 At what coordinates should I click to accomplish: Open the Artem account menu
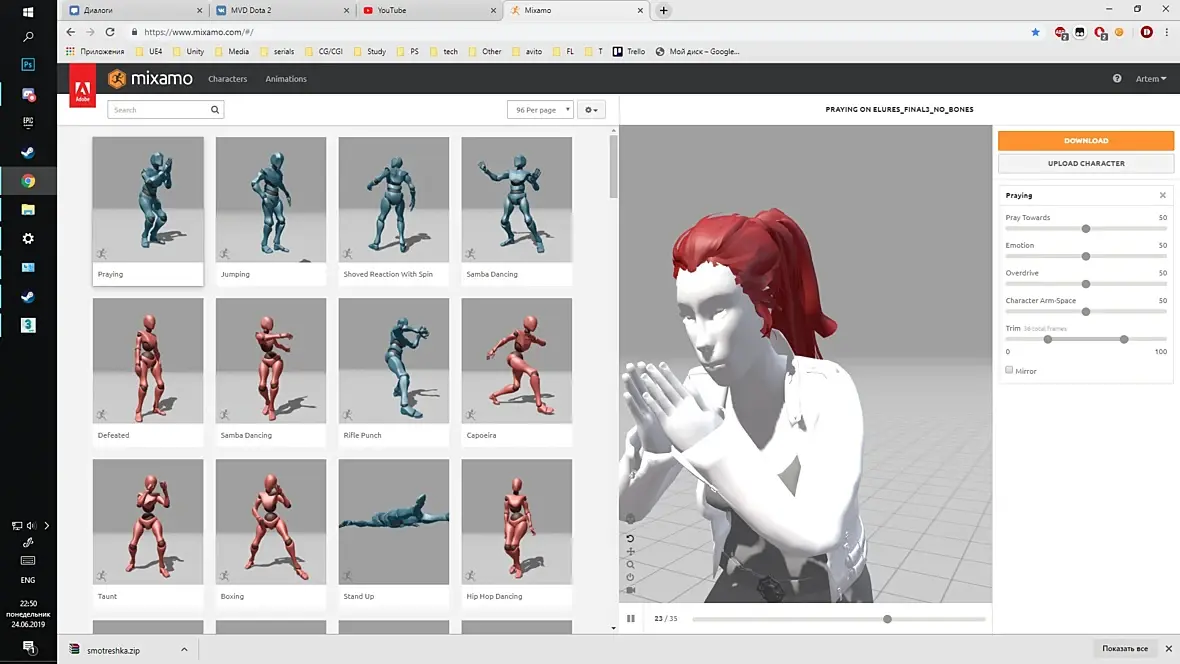(x=1150, y=79)
